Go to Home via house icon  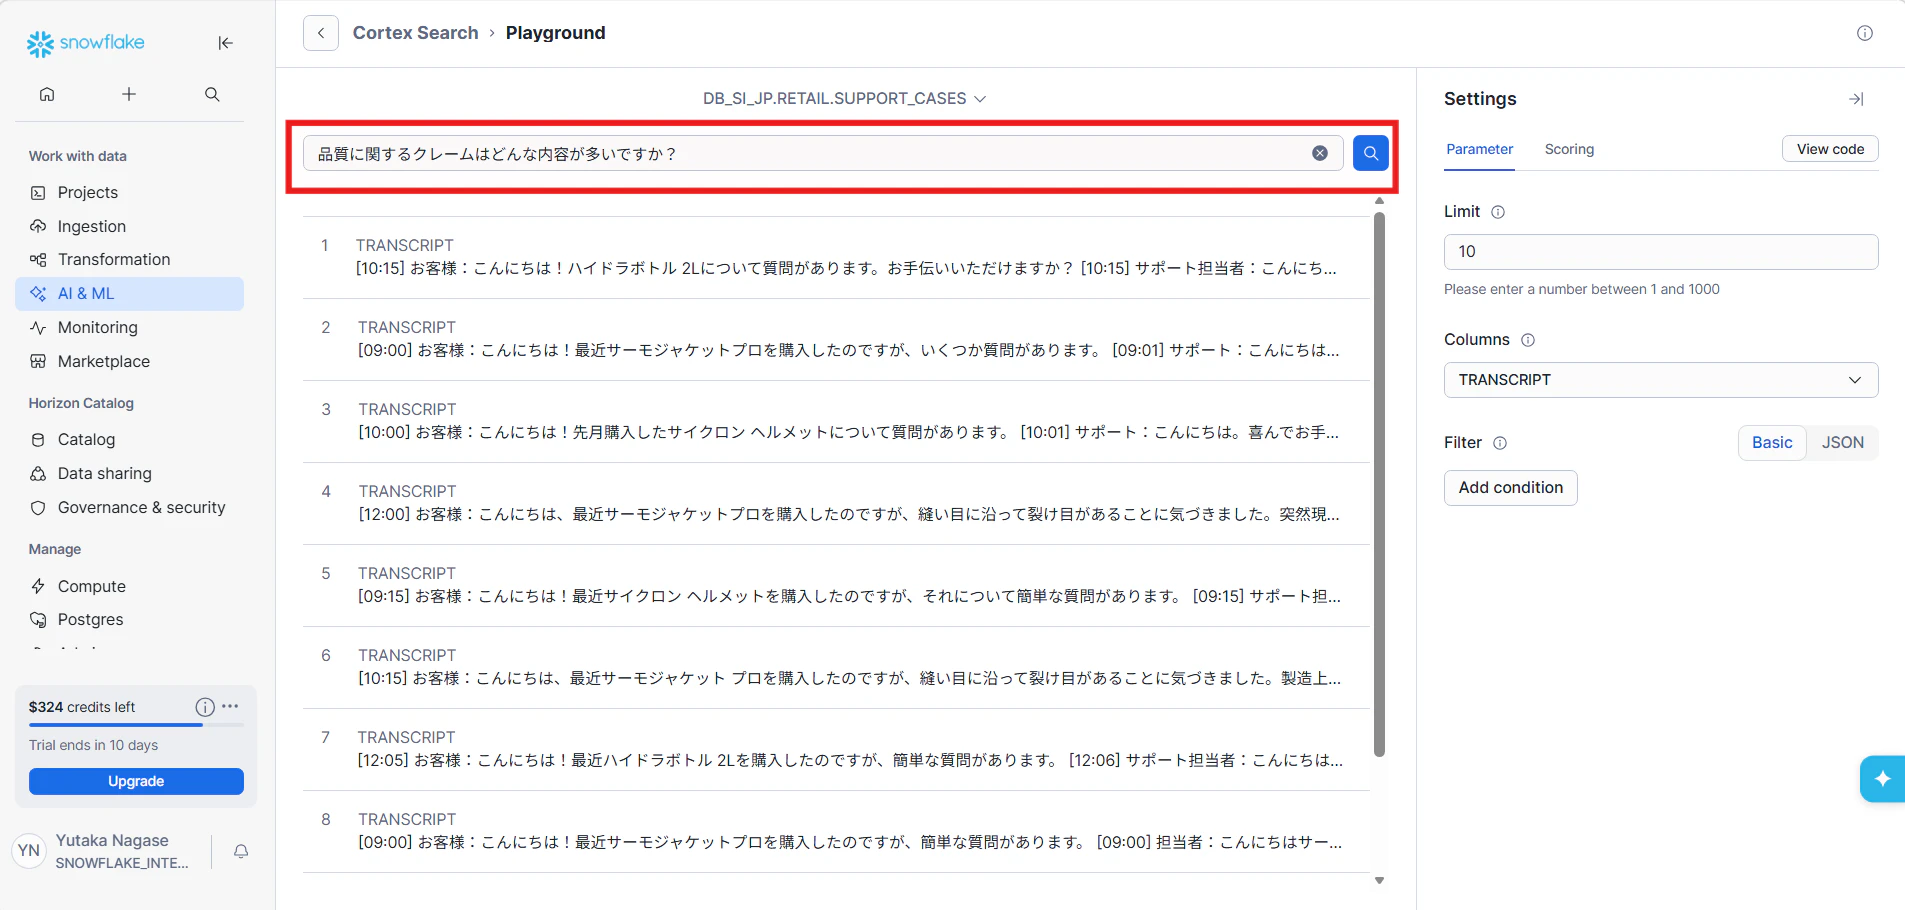pos(47,94)
